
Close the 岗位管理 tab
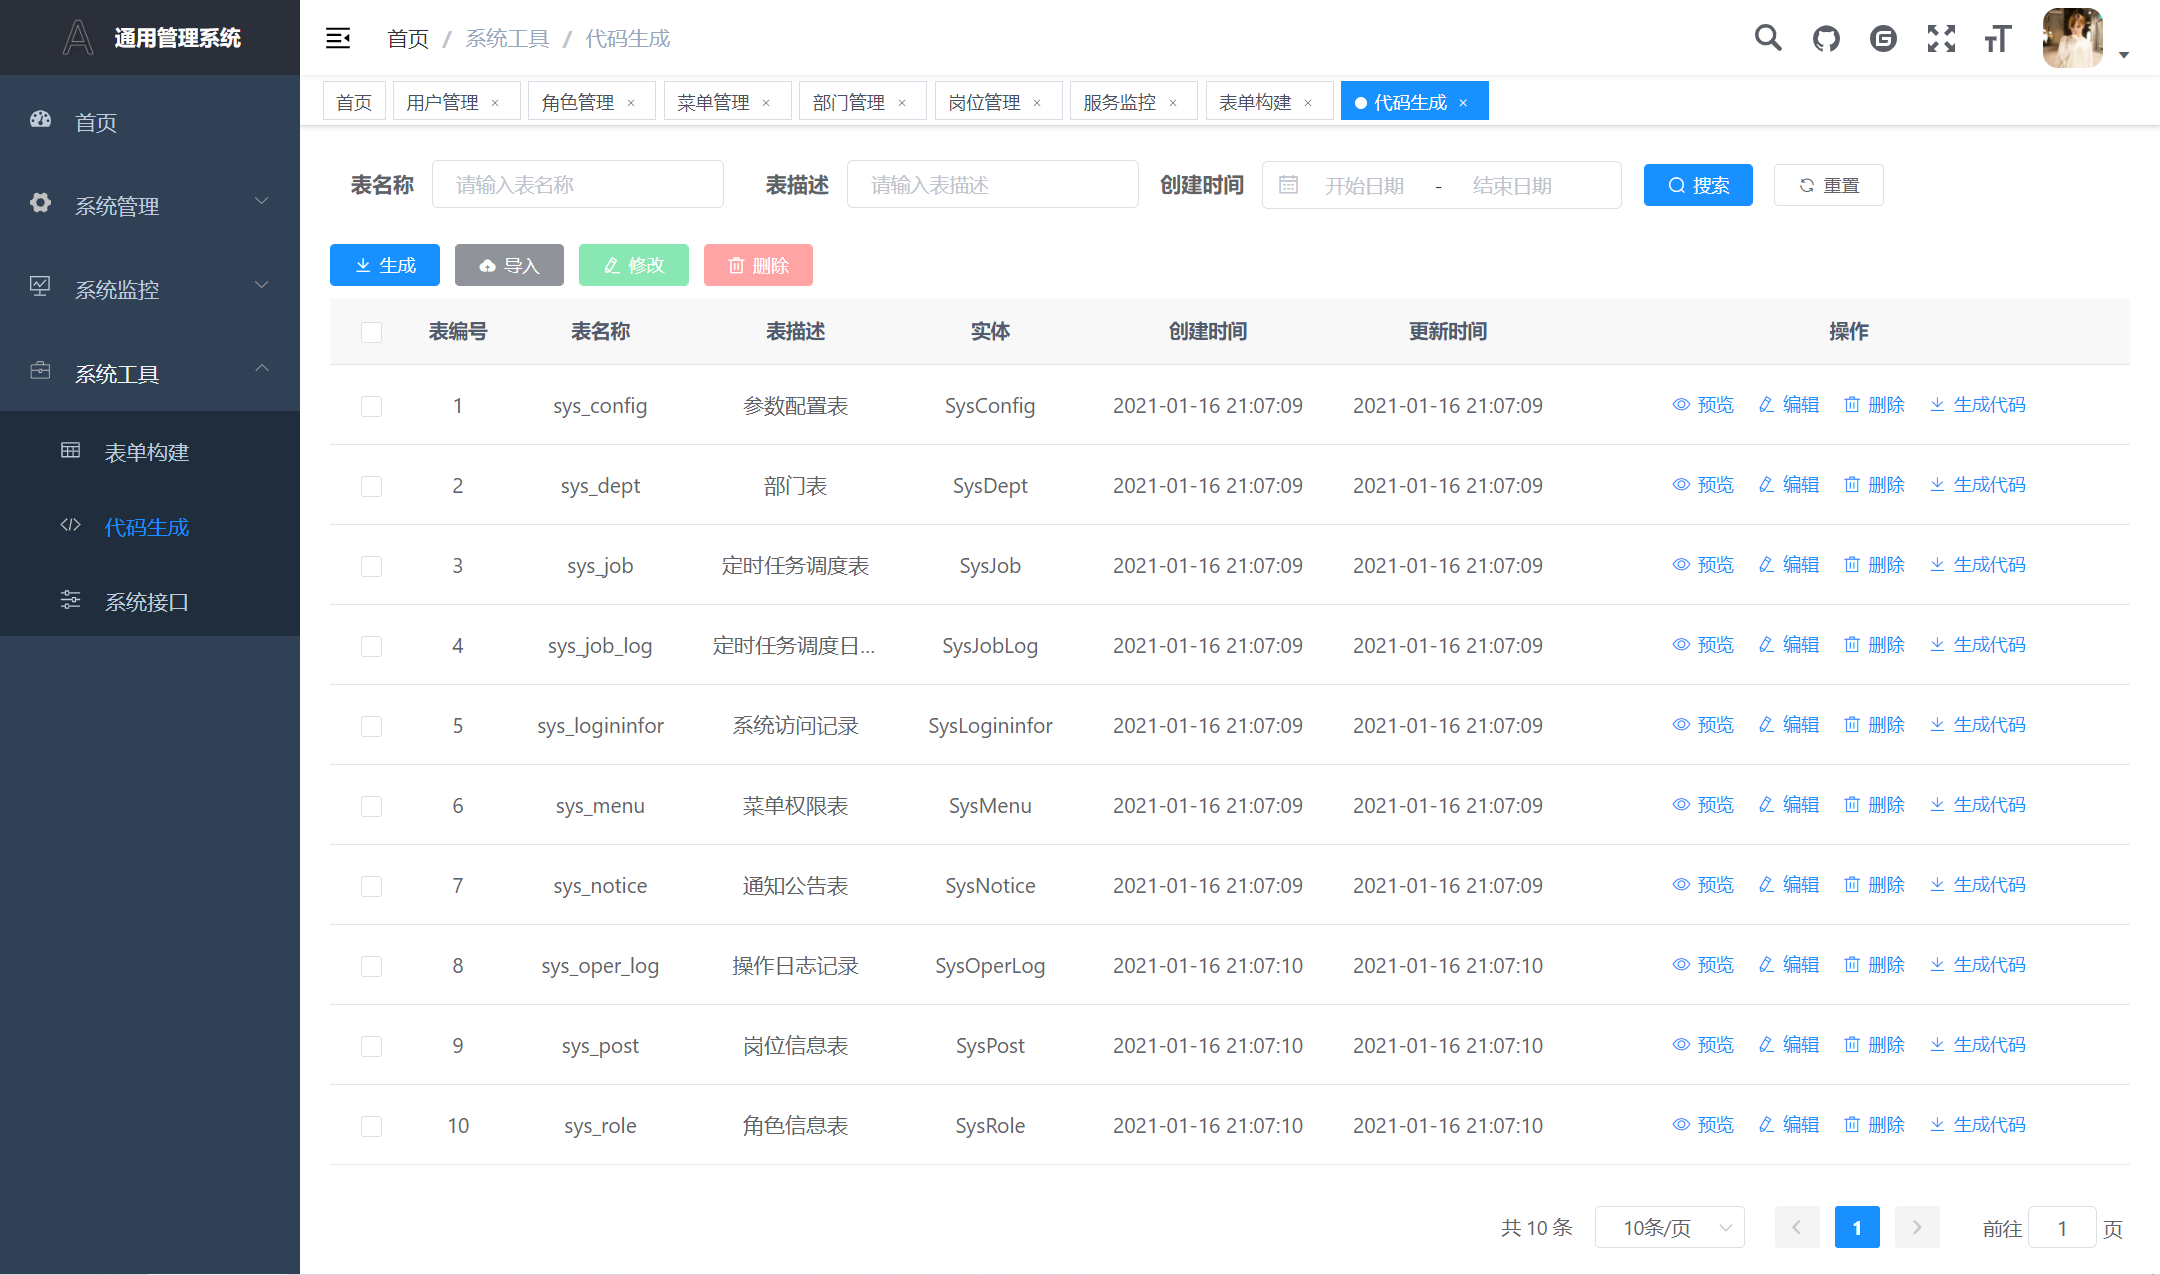1037,103
